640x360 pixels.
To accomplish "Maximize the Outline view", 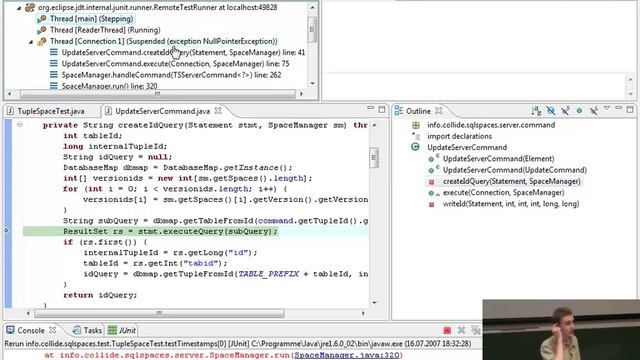I will pyautogui.click(x=630, y=109).
